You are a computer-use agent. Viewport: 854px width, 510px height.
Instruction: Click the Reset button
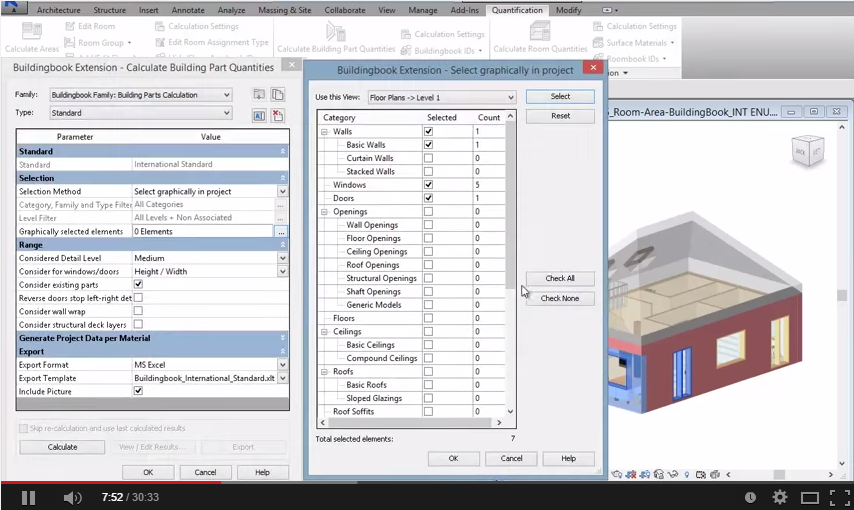[560, 116]
